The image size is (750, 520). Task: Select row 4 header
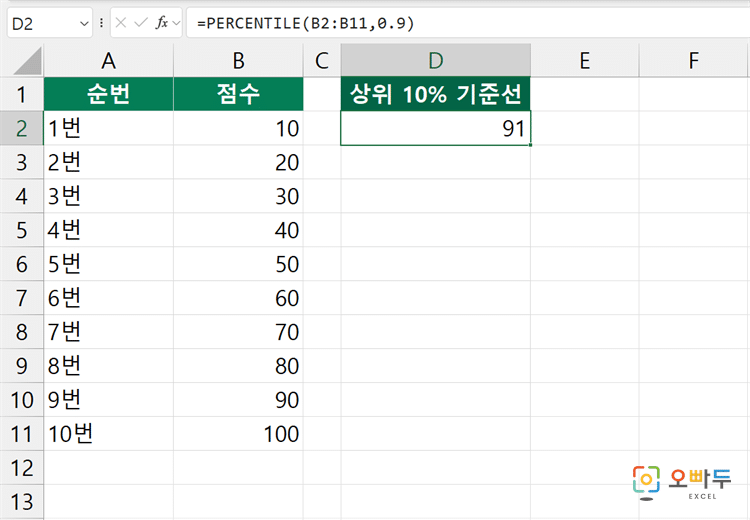point(22,196)
